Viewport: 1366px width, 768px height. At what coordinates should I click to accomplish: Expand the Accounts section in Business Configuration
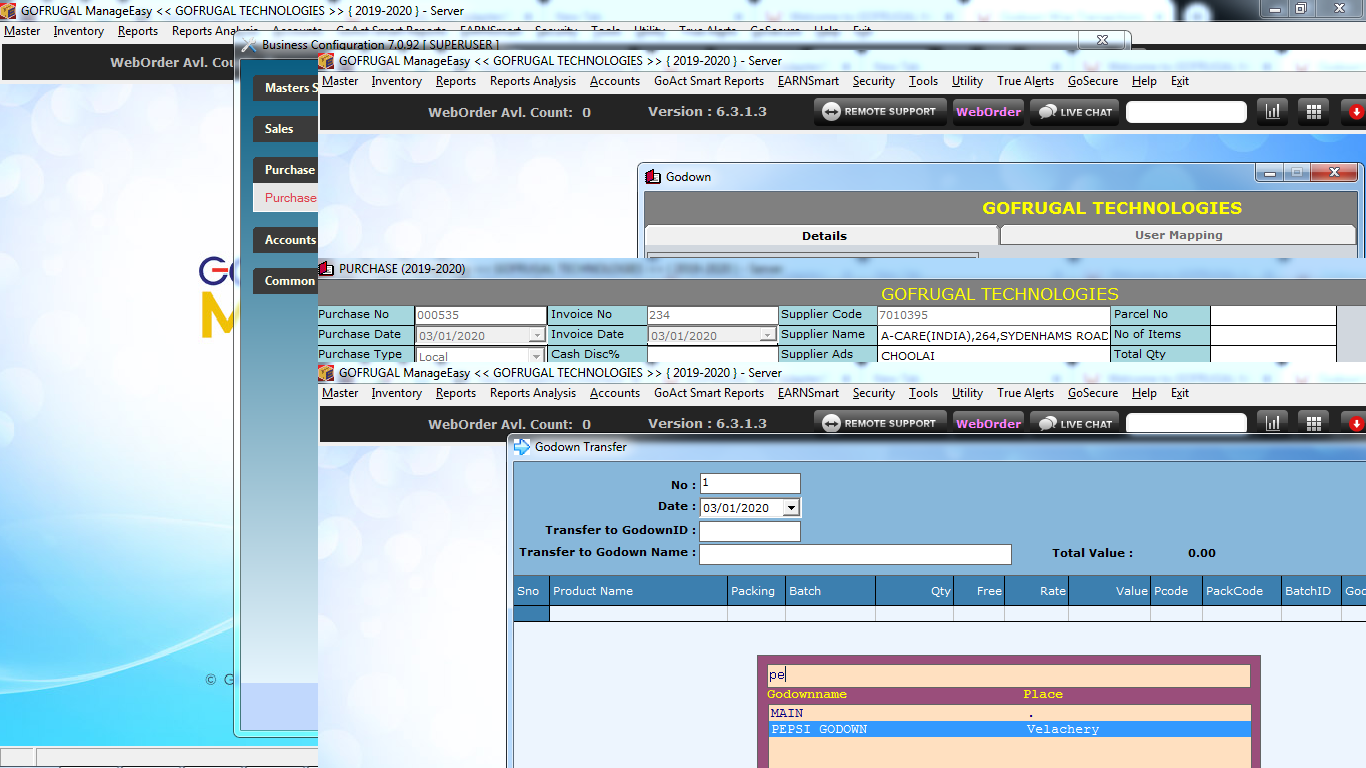coord(286,240)
